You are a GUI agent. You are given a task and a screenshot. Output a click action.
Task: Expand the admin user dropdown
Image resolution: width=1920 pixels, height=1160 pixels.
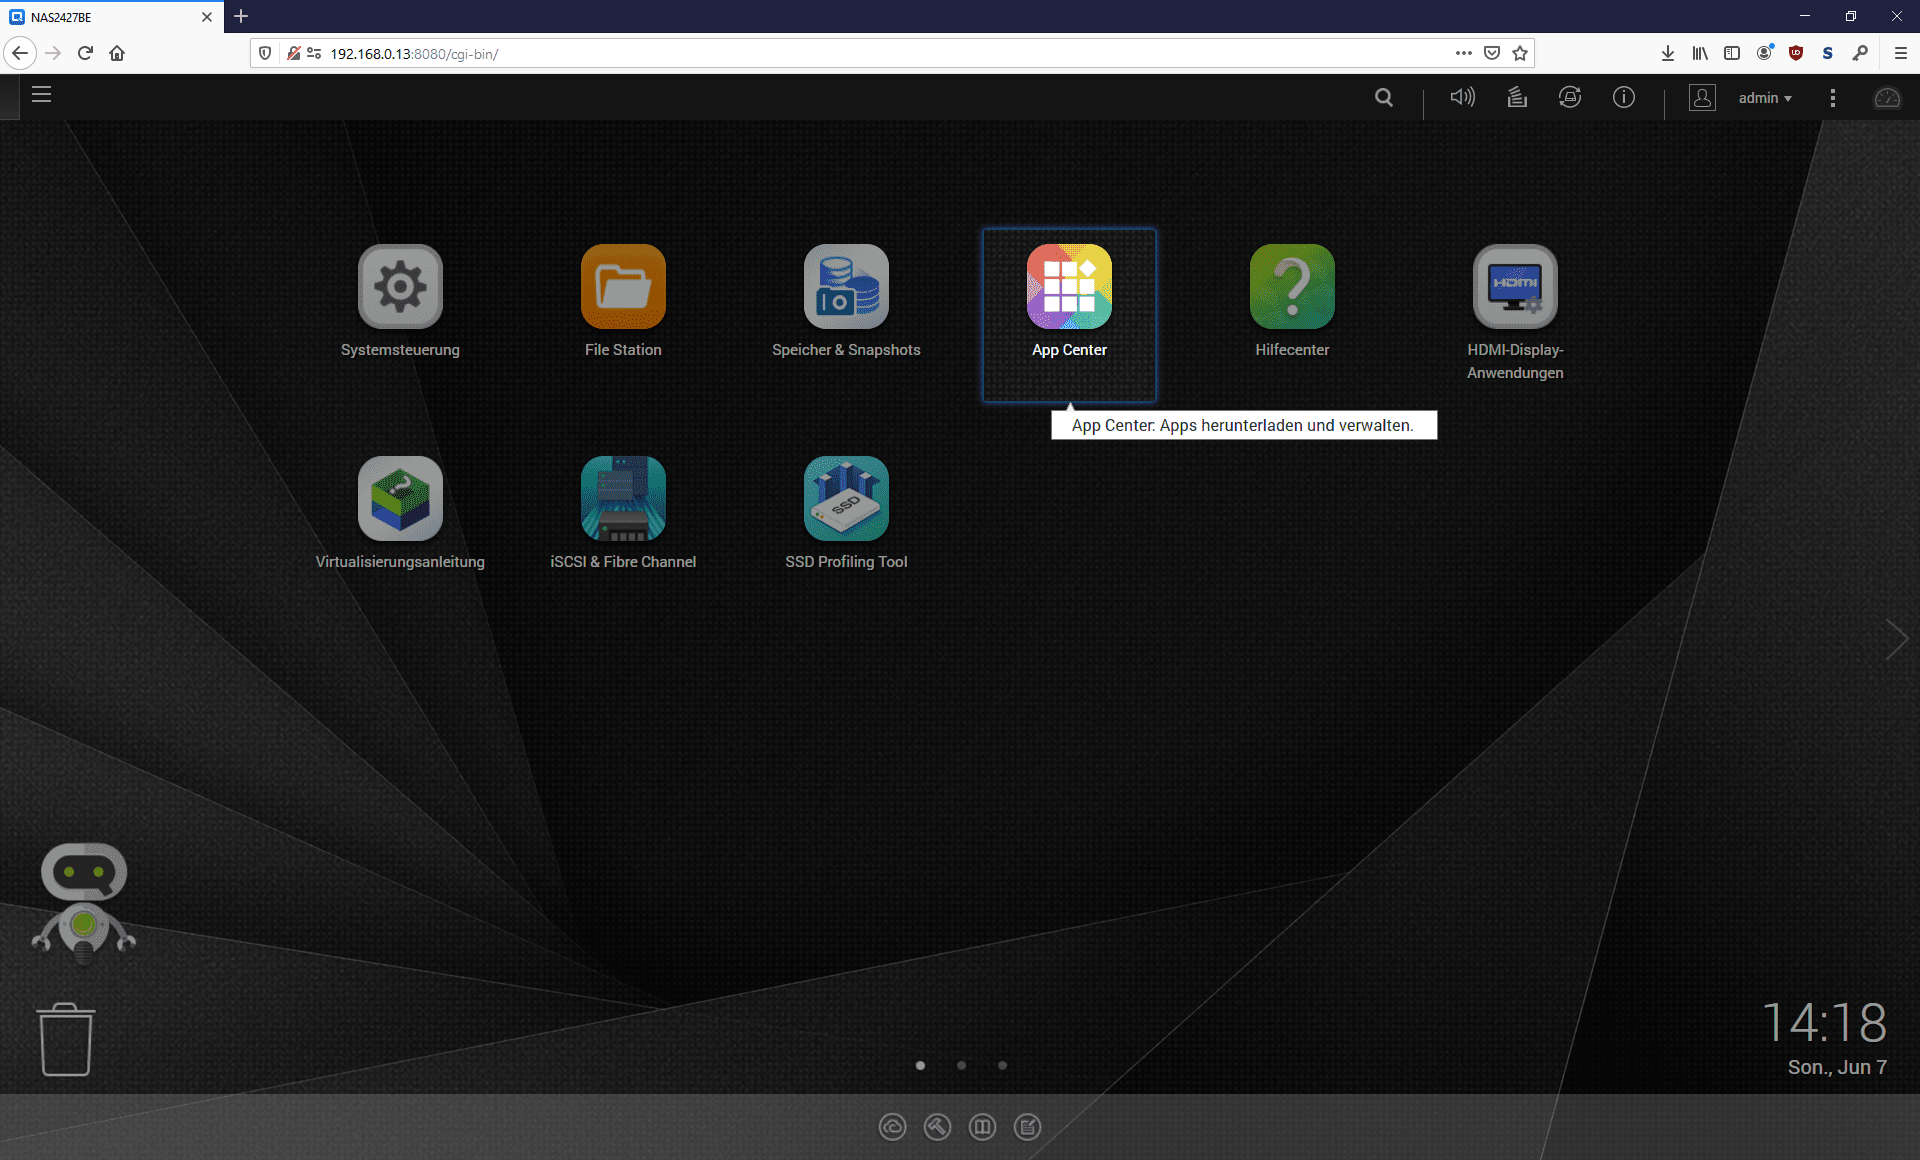coord(1765,98)
